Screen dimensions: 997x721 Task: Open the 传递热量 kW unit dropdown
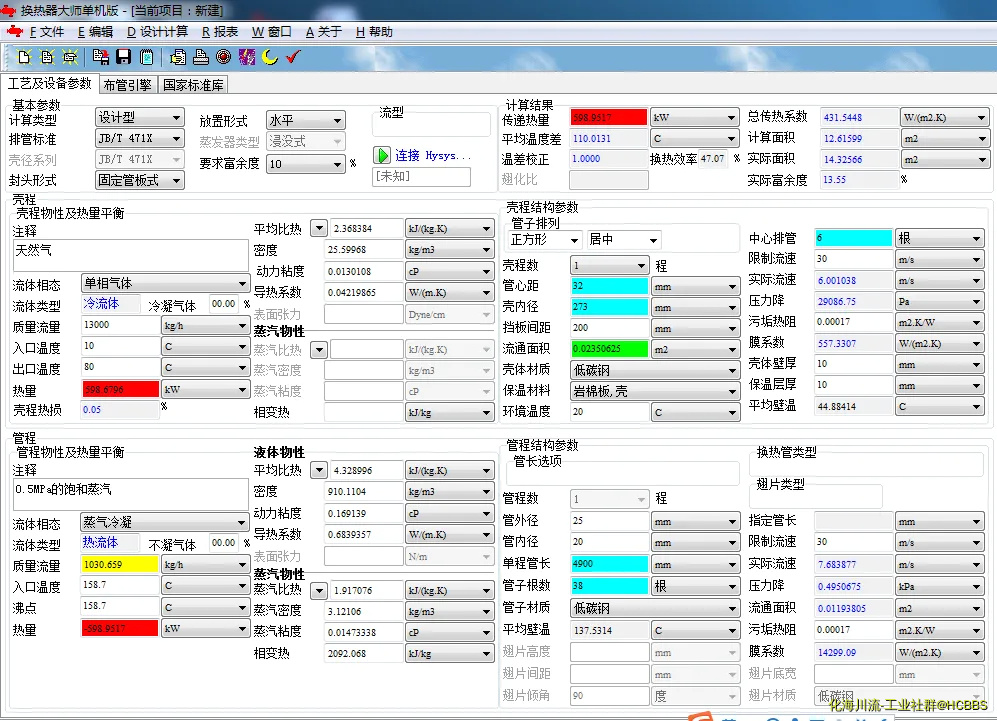(x=694, y=117)
